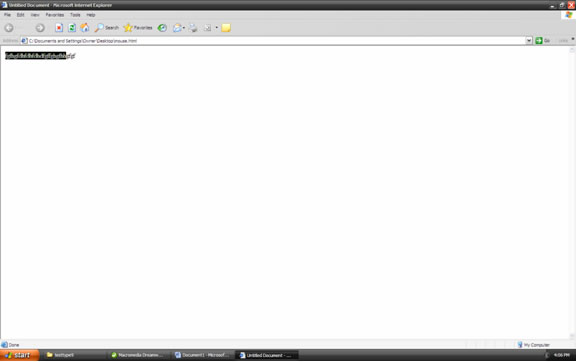Viewport: 577px width, 362px height.
Task: Switch to Document1 Microsoft Word taskbar button
Action: pyautogui.click(x=203, y=355)
